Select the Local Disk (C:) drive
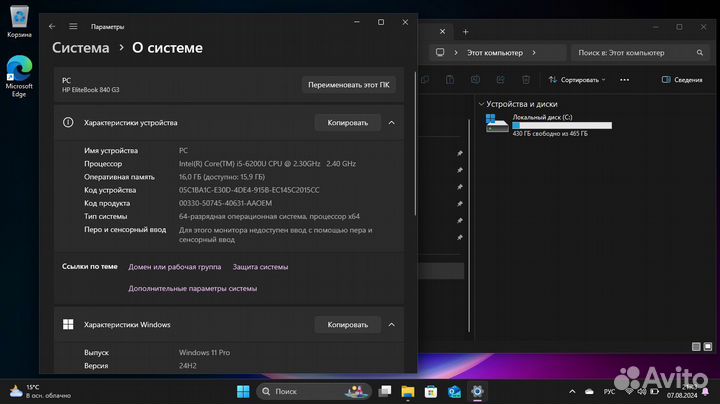Viewport: 720px width, 404px height. [x=549, y=125]
